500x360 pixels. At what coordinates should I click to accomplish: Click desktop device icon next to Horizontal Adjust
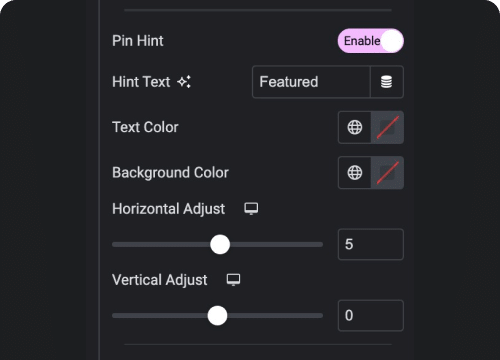tap(251, 209)
